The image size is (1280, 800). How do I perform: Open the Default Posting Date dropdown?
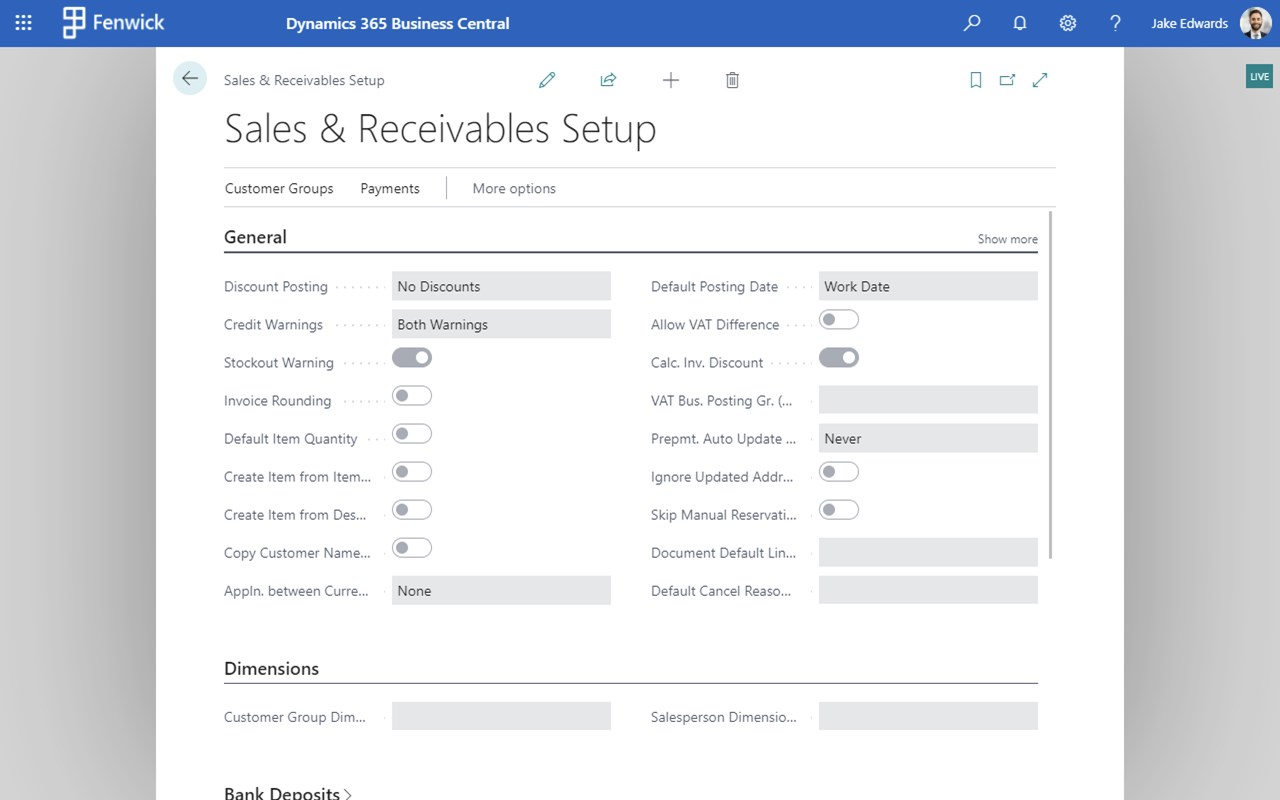coord(928,286)
